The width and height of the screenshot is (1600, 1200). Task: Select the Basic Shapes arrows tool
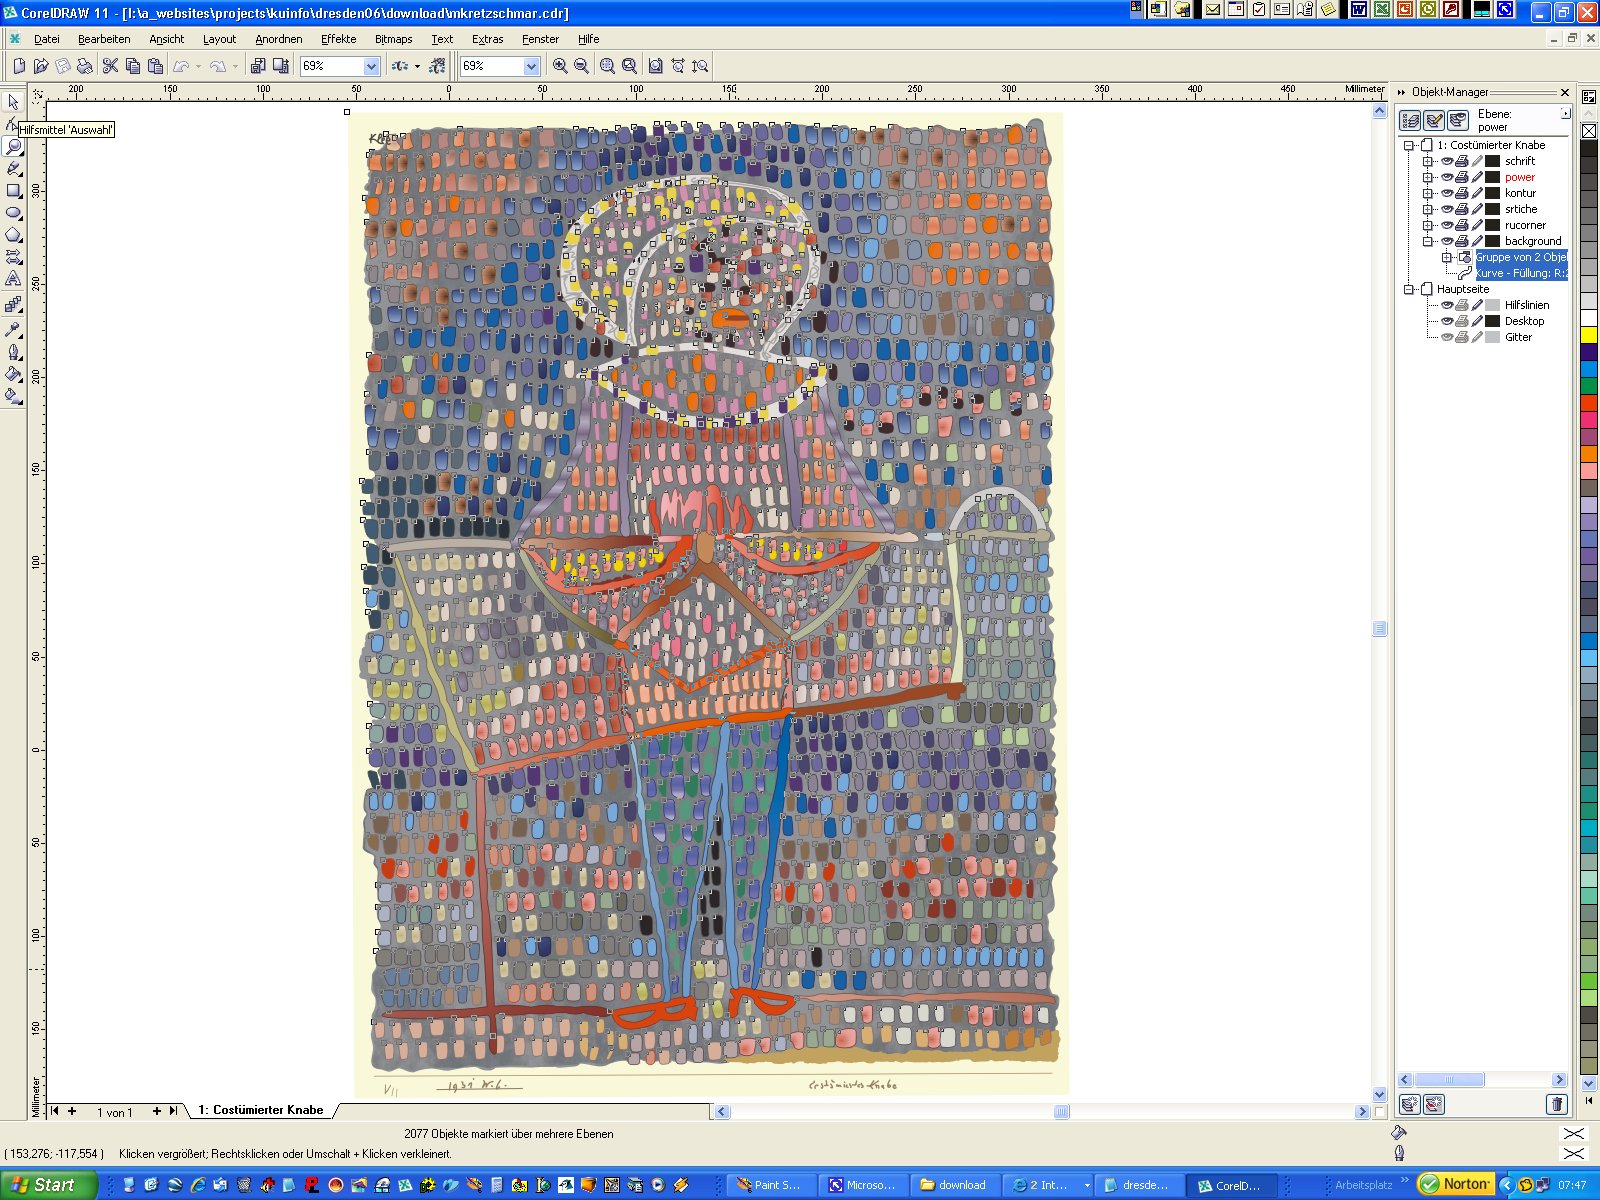[13, 257]
